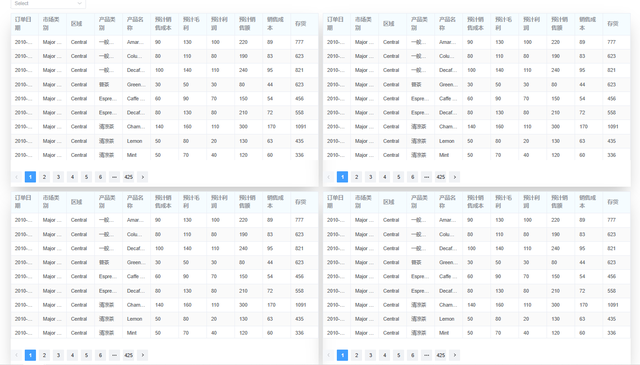Select page 2 in top-left table pagination
Viewport: 640px width, 365px height.
[44, 177]
